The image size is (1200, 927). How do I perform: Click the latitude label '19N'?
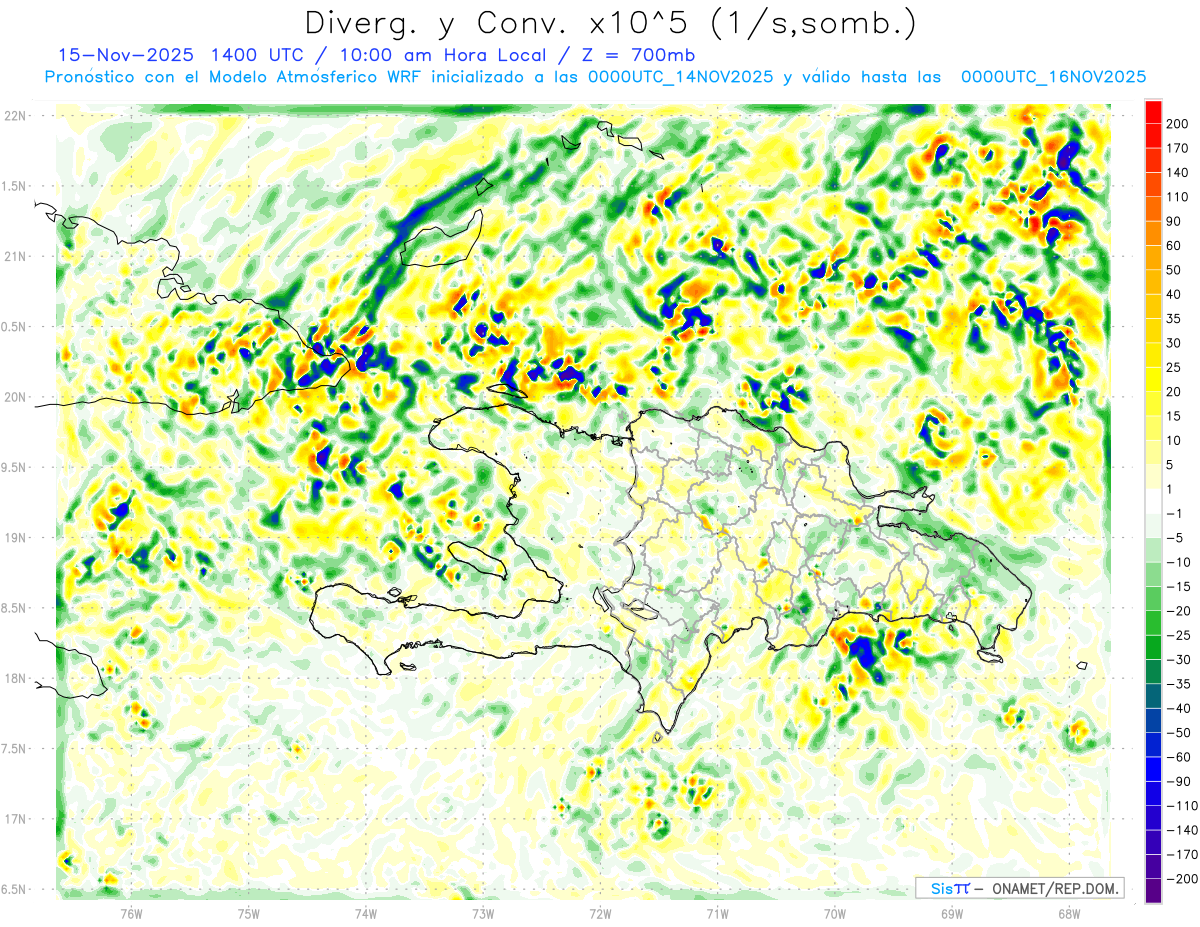[x=14, y=537]
